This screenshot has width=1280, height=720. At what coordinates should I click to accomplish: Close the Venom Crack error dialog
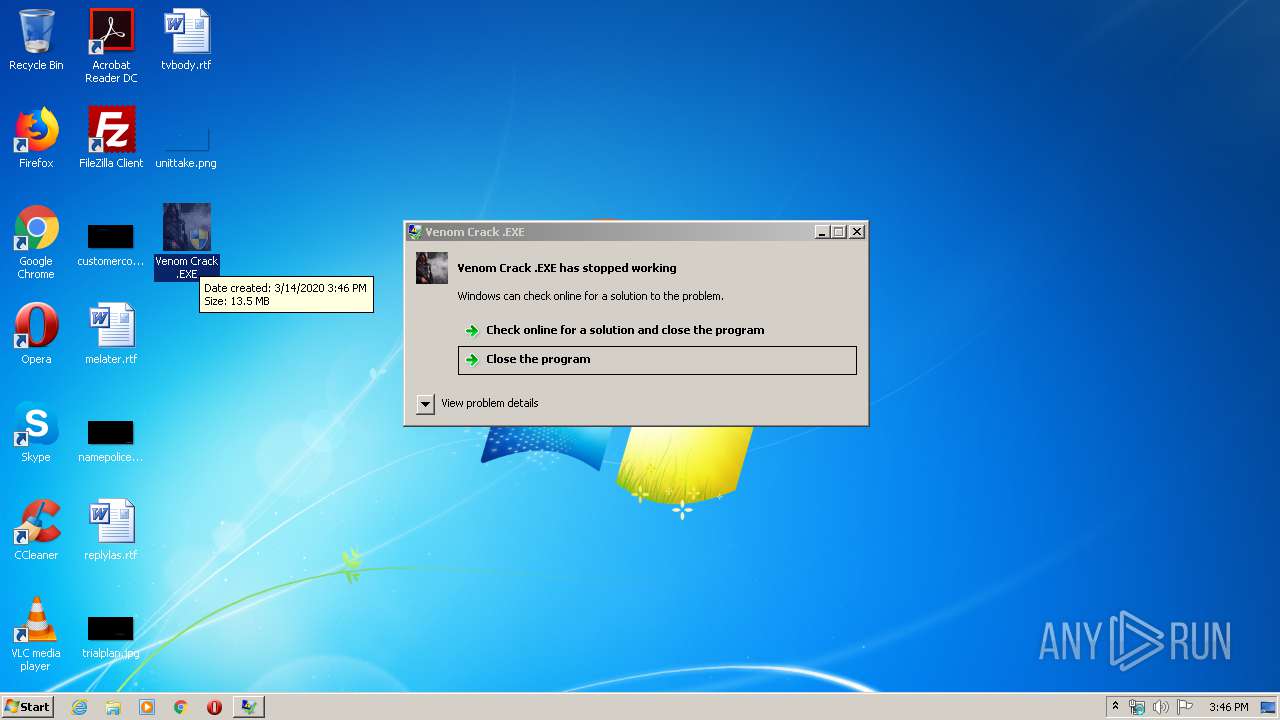pyautogui.click(x=857, y=232)
